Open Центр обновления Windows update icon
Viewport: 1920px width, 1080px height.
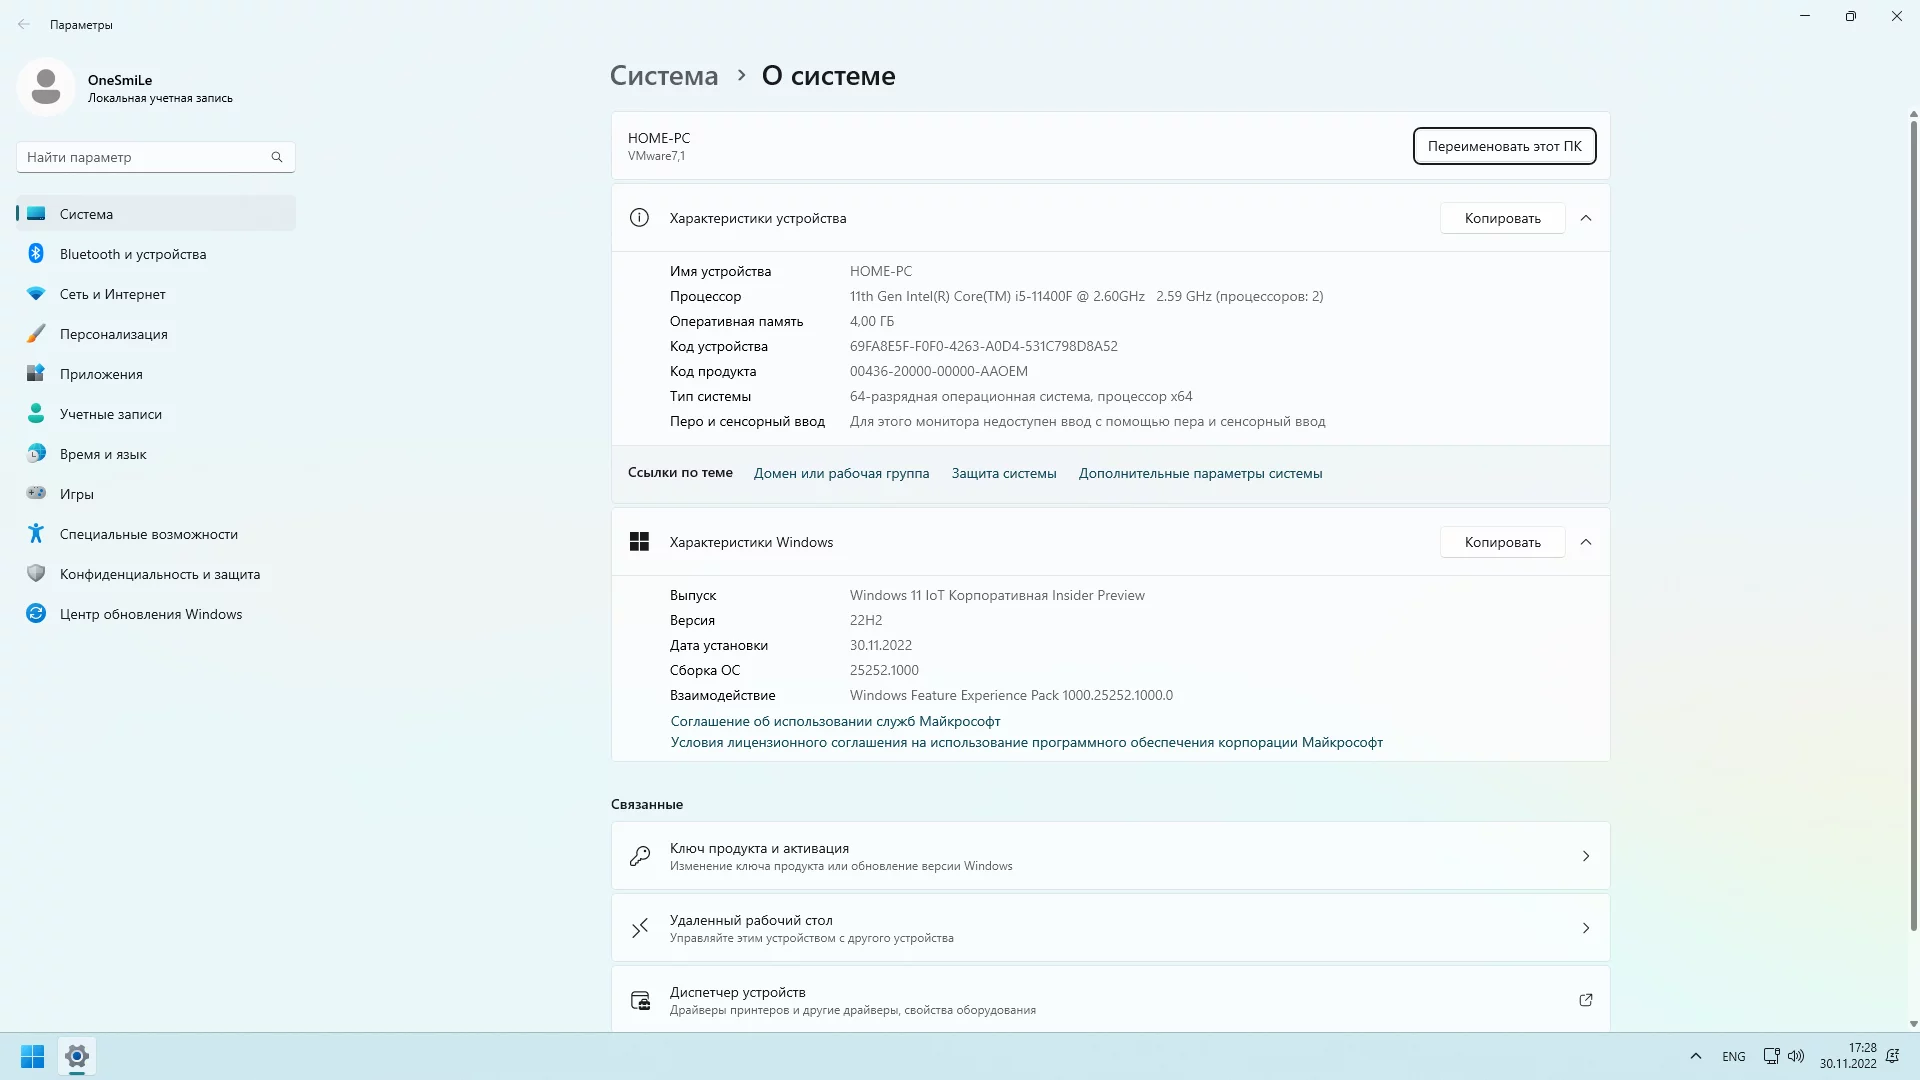click(x=36, y=614)
